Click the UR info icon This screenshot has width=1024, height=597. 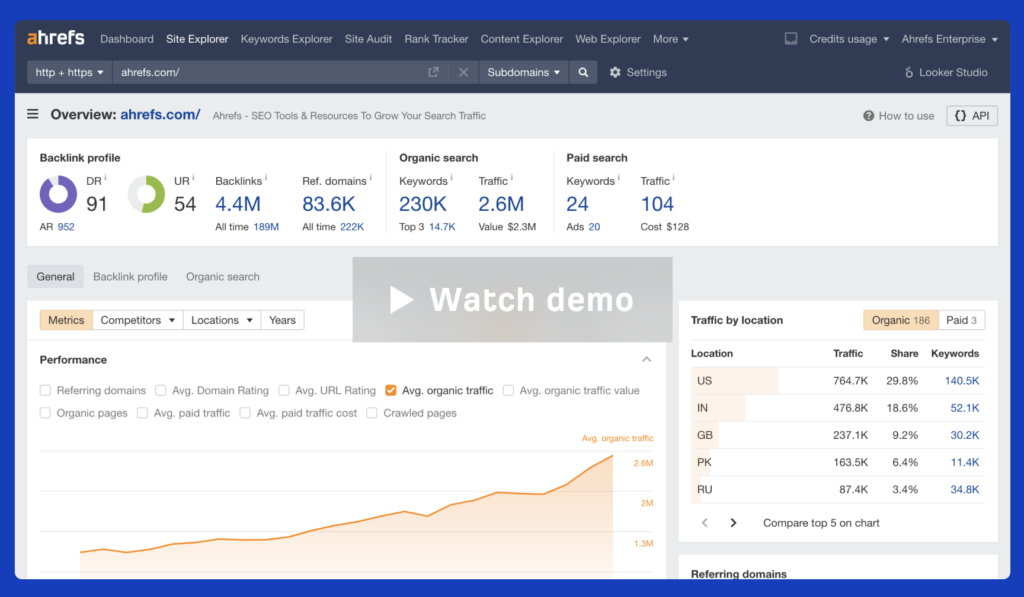[x=193, y=178]
